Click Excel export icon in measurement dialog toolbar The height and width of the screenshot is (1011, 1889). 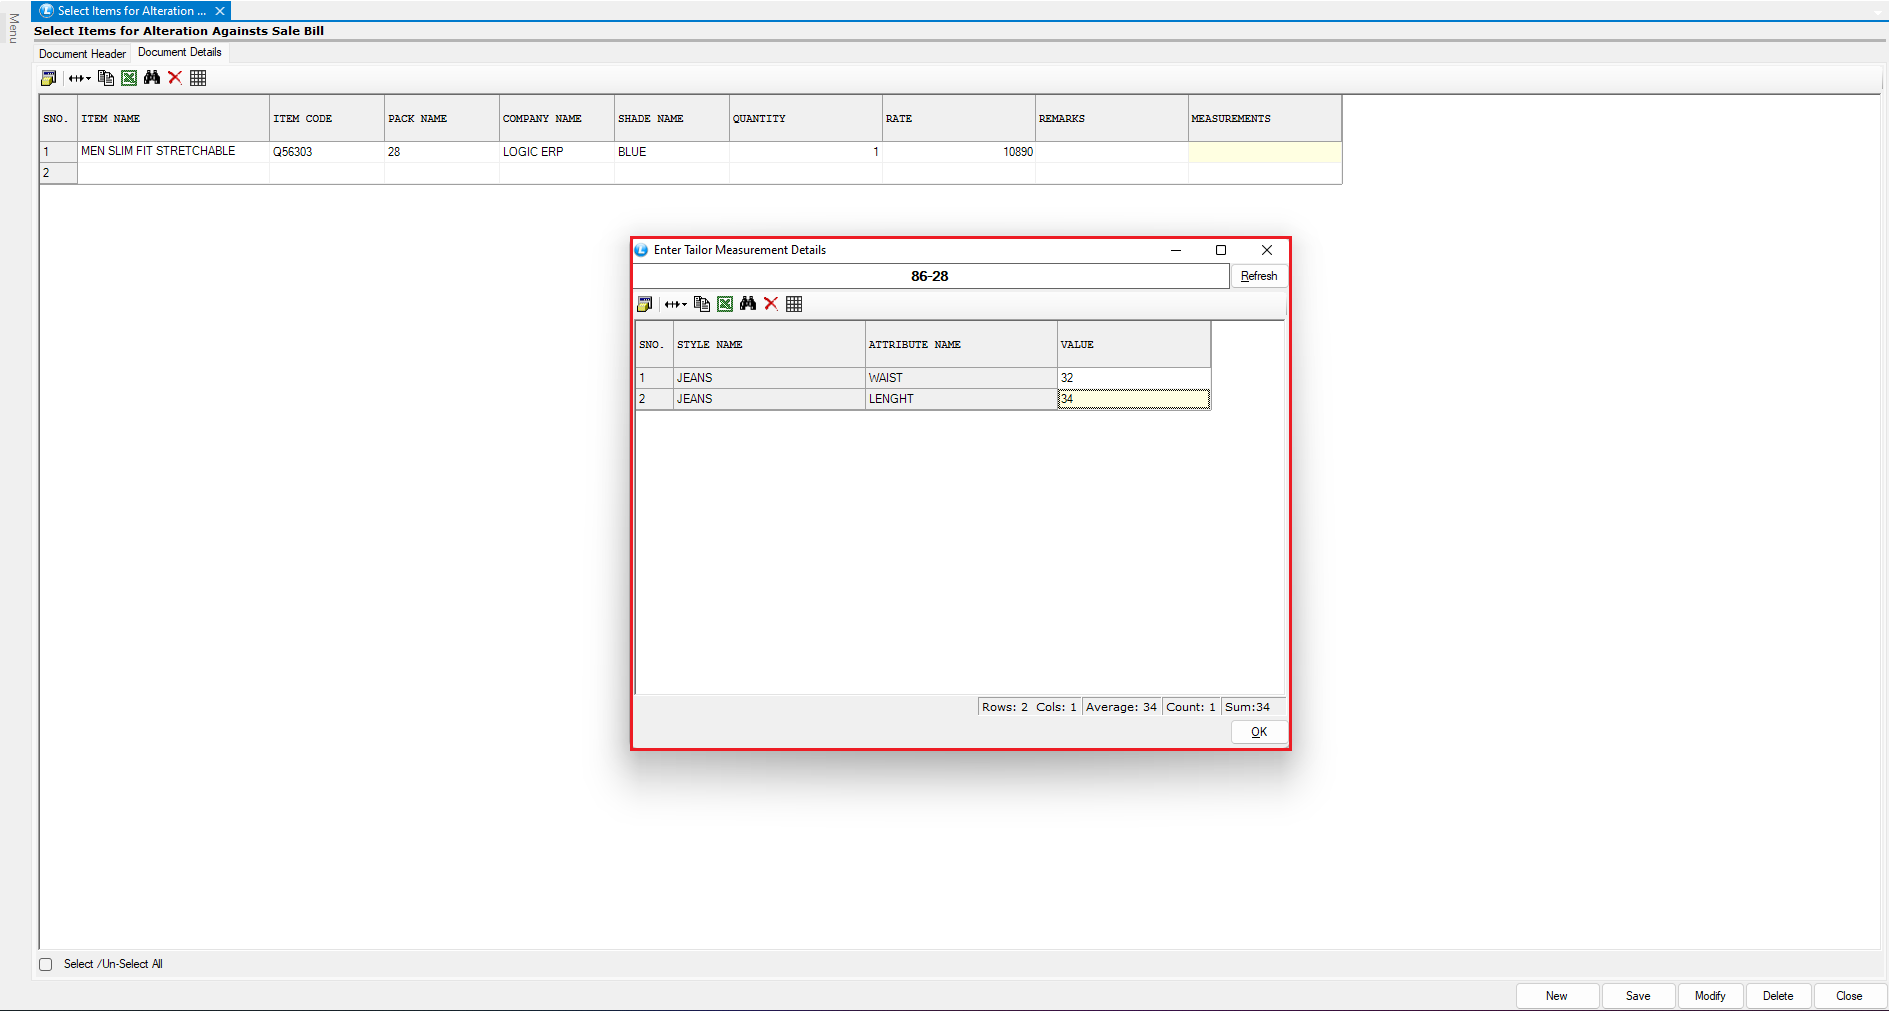coord(725,304)
